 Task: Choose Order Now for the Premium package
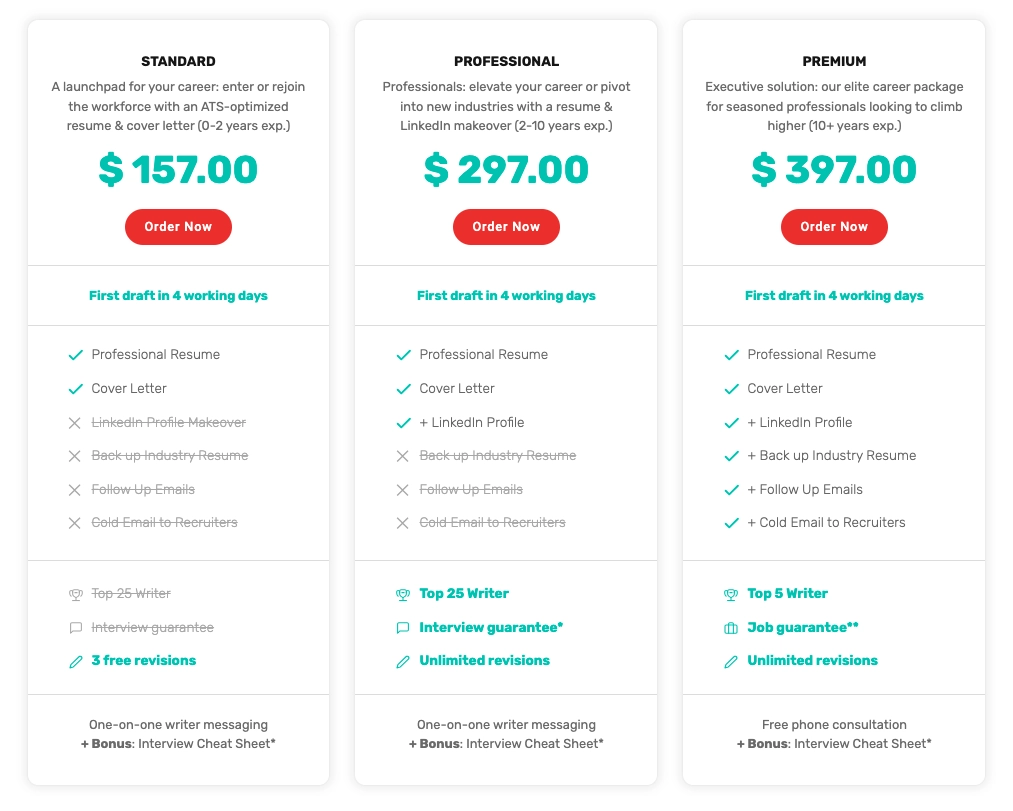(x=834, y=227)
